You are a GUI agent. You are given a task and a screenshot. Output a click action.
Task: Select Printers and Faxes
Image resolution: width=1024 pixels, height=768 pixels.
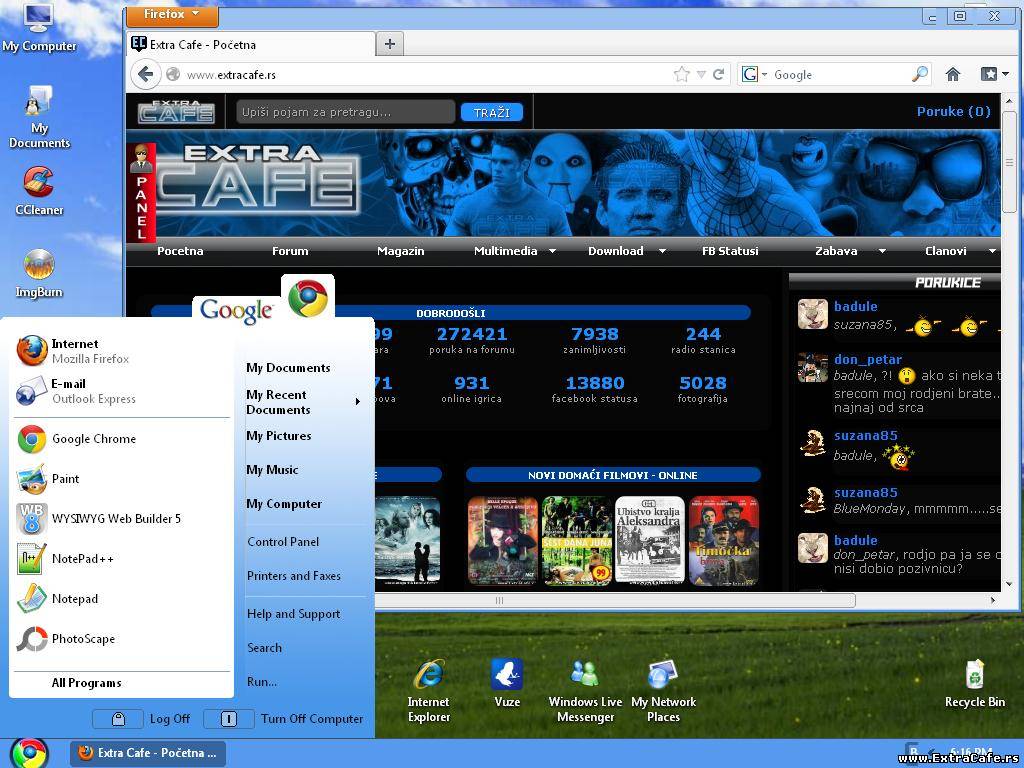pyautogui.click(x=294, y=575)
